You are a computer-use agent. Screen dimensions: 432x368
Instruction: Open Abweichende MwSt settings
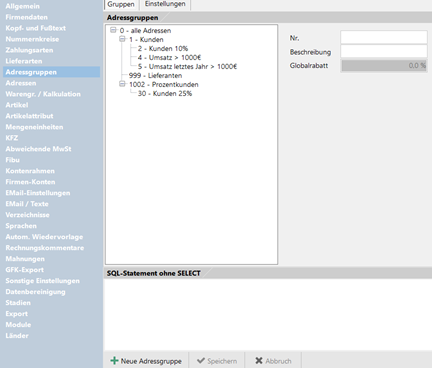tap(38, 149)
